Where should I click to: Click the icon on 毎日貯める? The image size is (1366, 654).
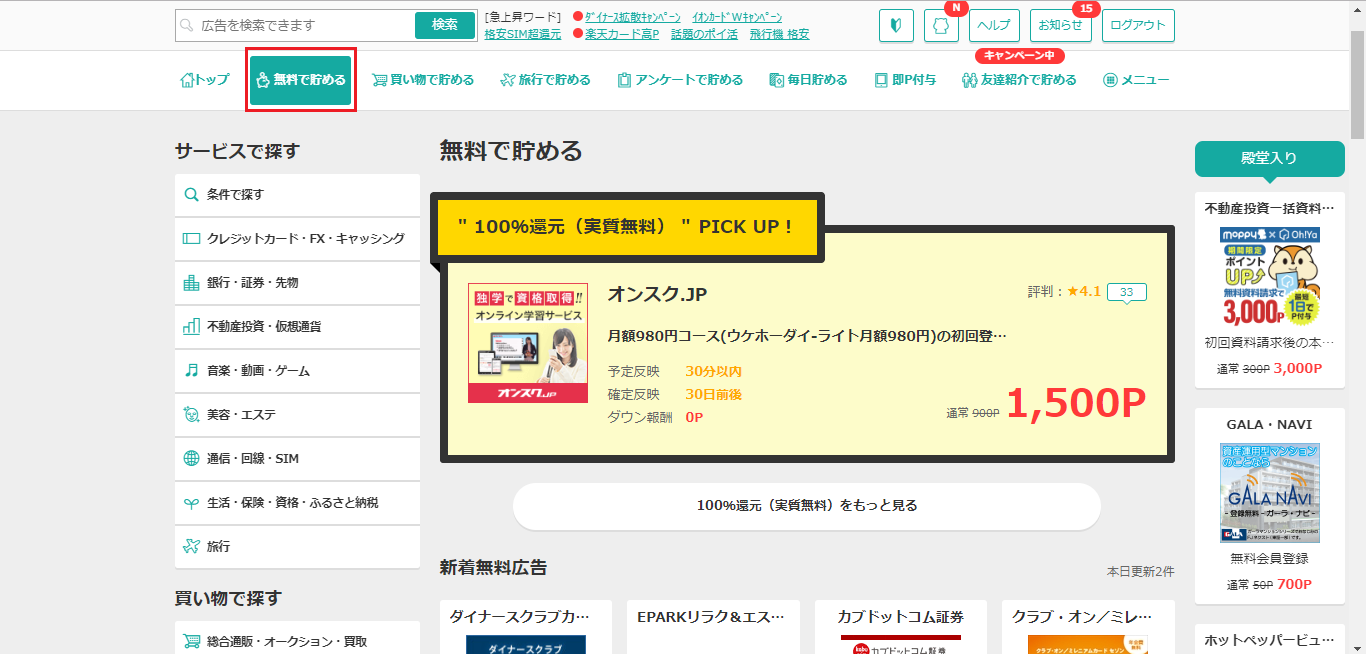click(x=776, y=80)
